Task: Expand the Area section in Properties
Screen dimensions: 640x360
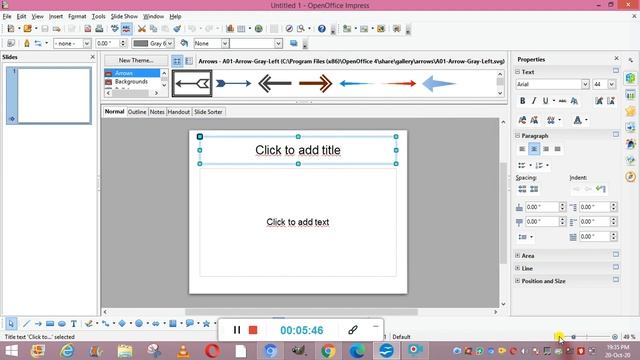Action: (x=518, y=256)
